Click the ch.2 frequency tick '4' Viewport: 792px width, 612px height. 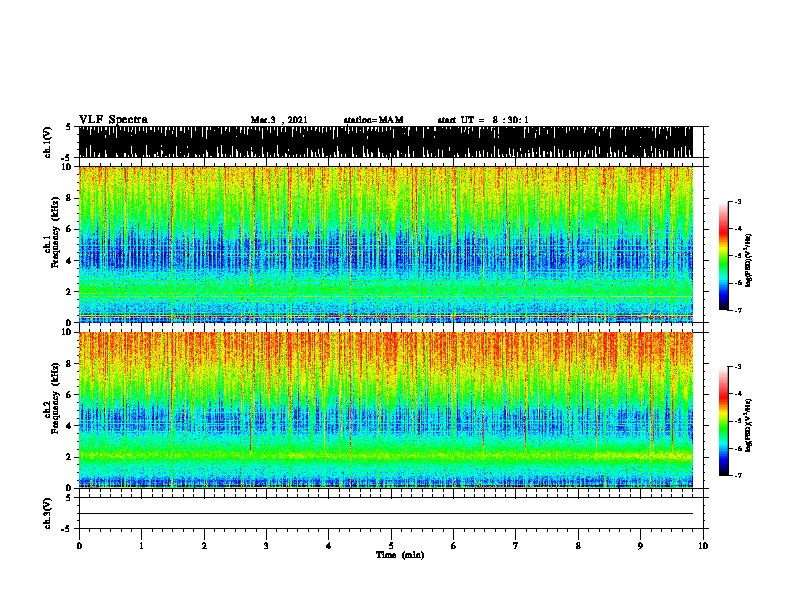(70, 426)
